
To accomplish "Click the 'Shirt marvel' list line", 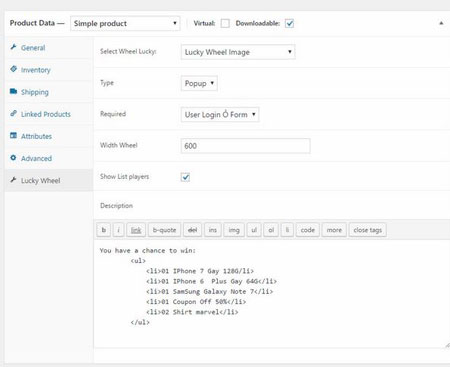I will click(192, 312).
